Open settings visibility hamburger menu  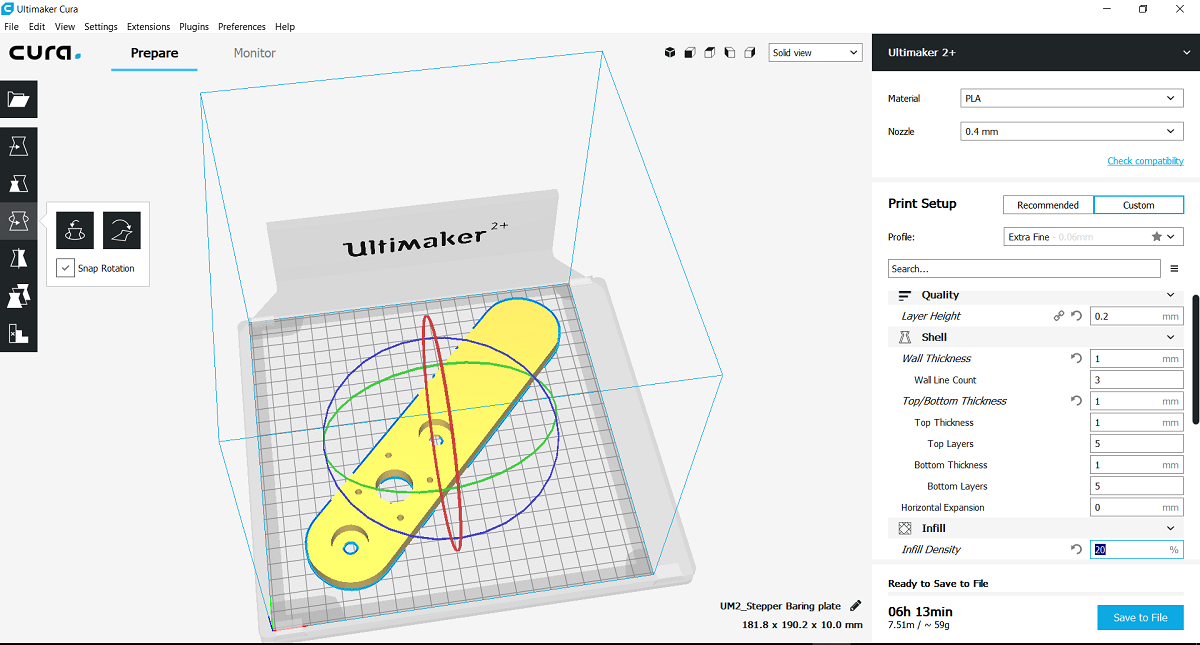coord(1174,269)
